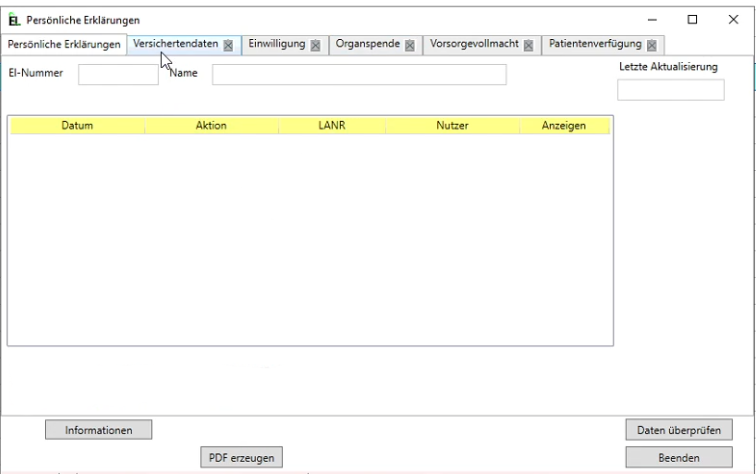Go to the Vorsorgevollmacht tab

(x=474, y=44)
